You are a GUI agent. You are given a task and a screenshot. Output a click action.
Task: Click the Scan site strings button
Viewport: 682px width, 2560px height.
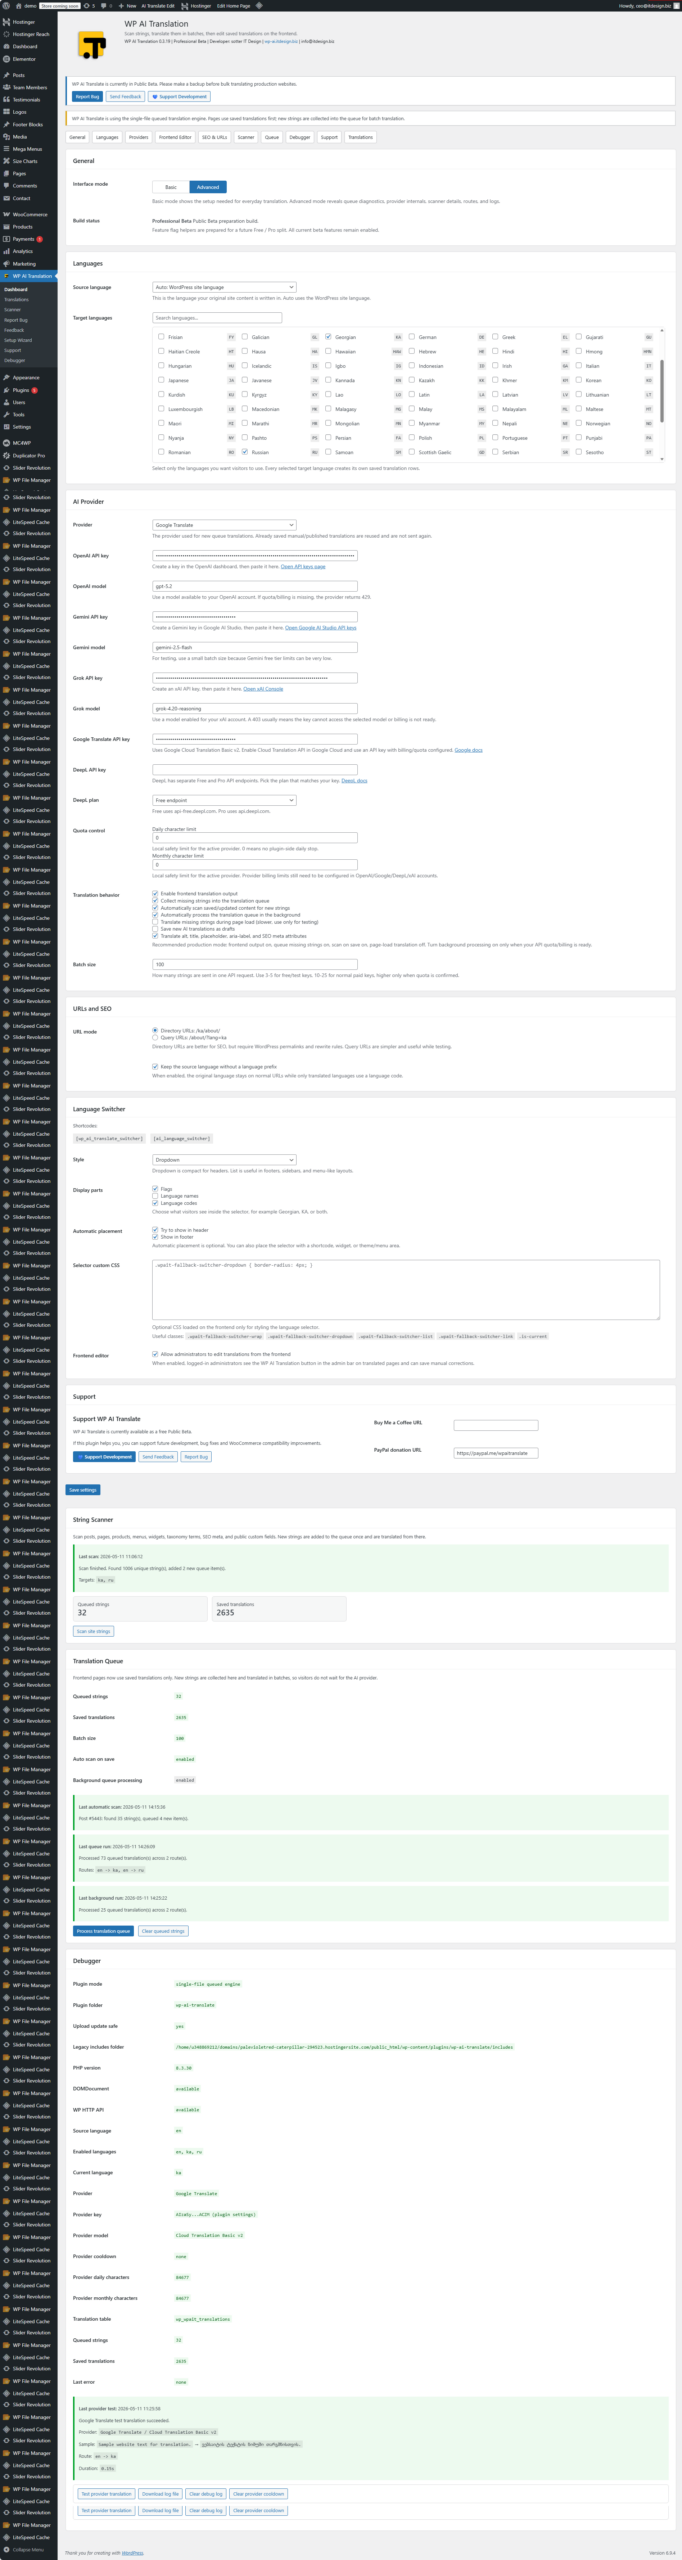click(x=94, y=1631)
